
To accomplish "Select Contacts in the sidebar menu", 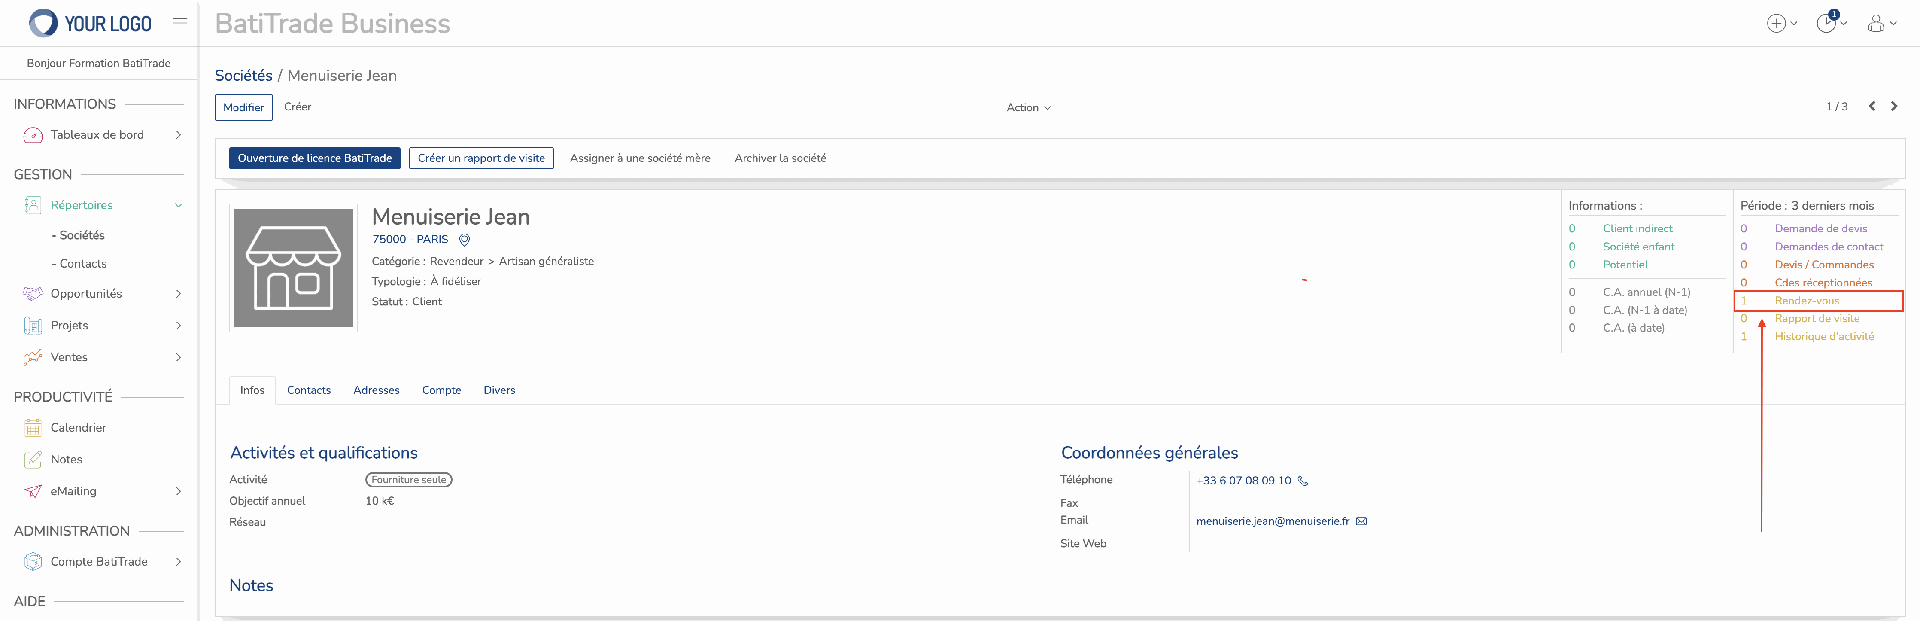I will click(83, 264).
